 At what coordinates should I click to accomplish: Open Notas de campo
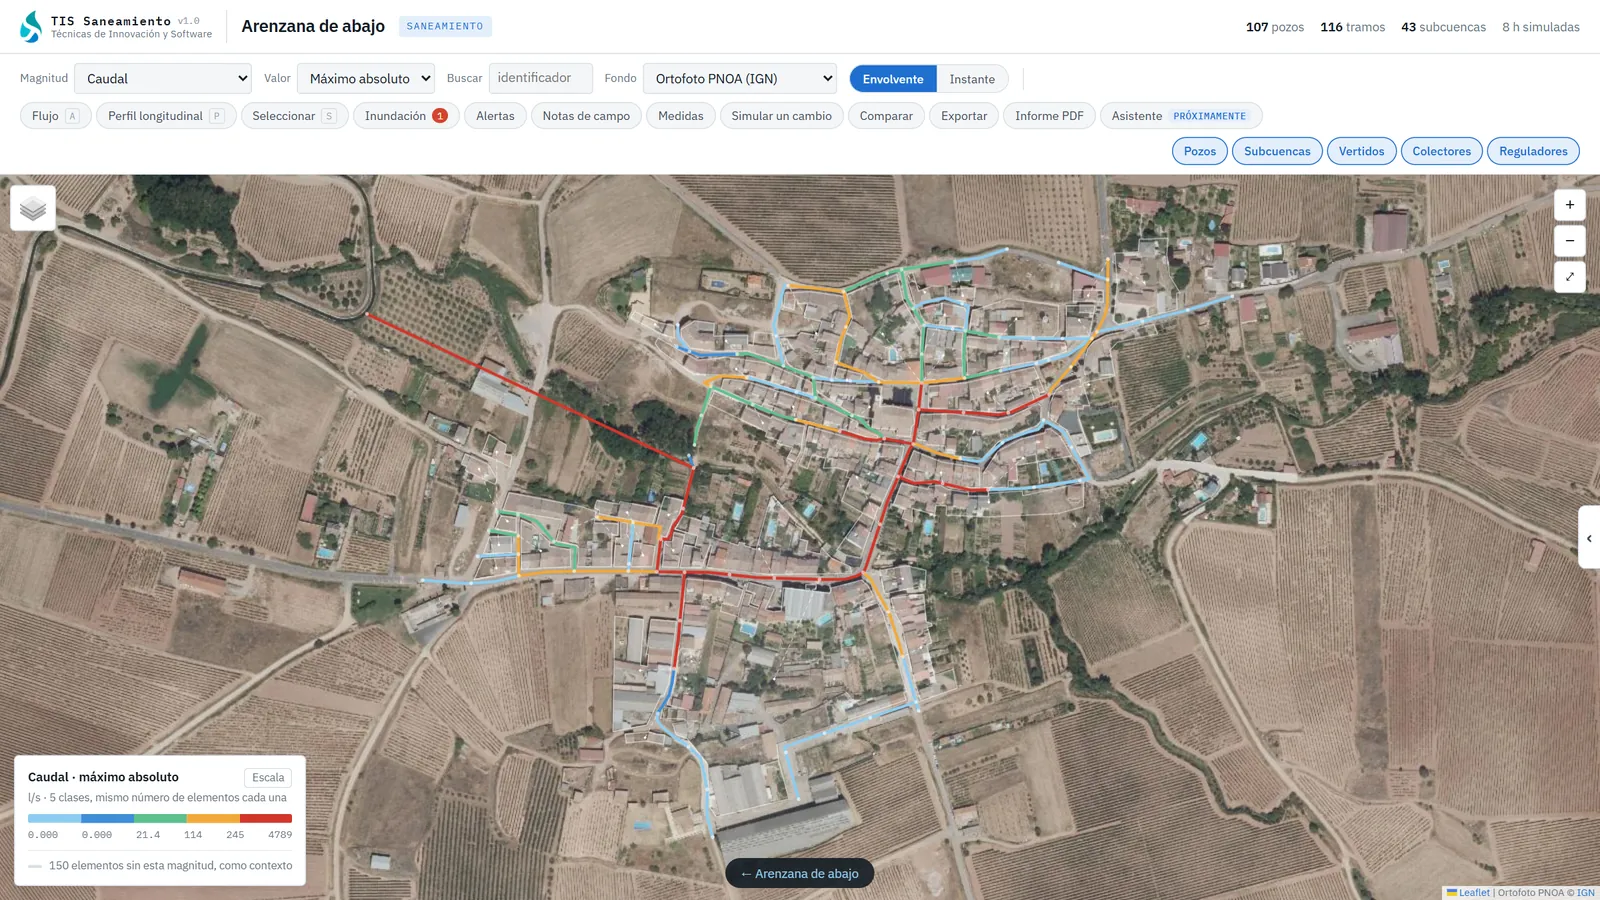pos(586,116)
